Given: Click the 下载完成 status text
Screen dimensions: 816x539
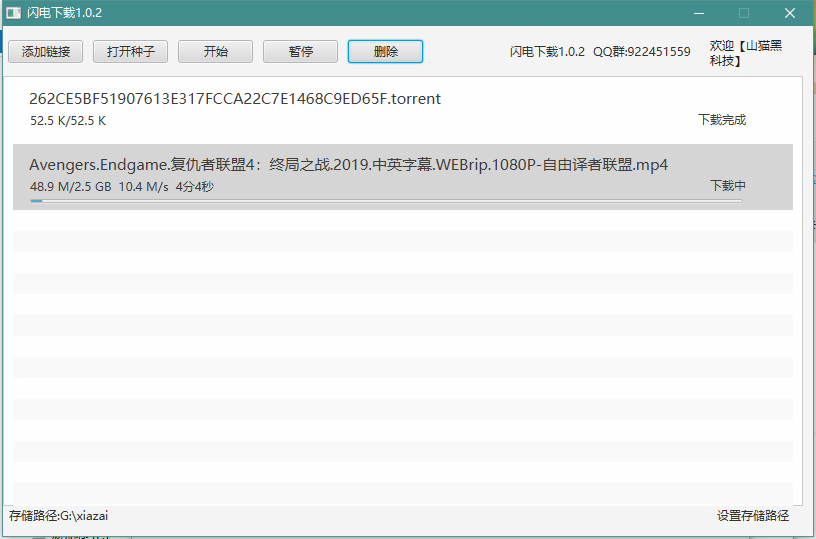Looking at the screenshot, I should 722,120.
